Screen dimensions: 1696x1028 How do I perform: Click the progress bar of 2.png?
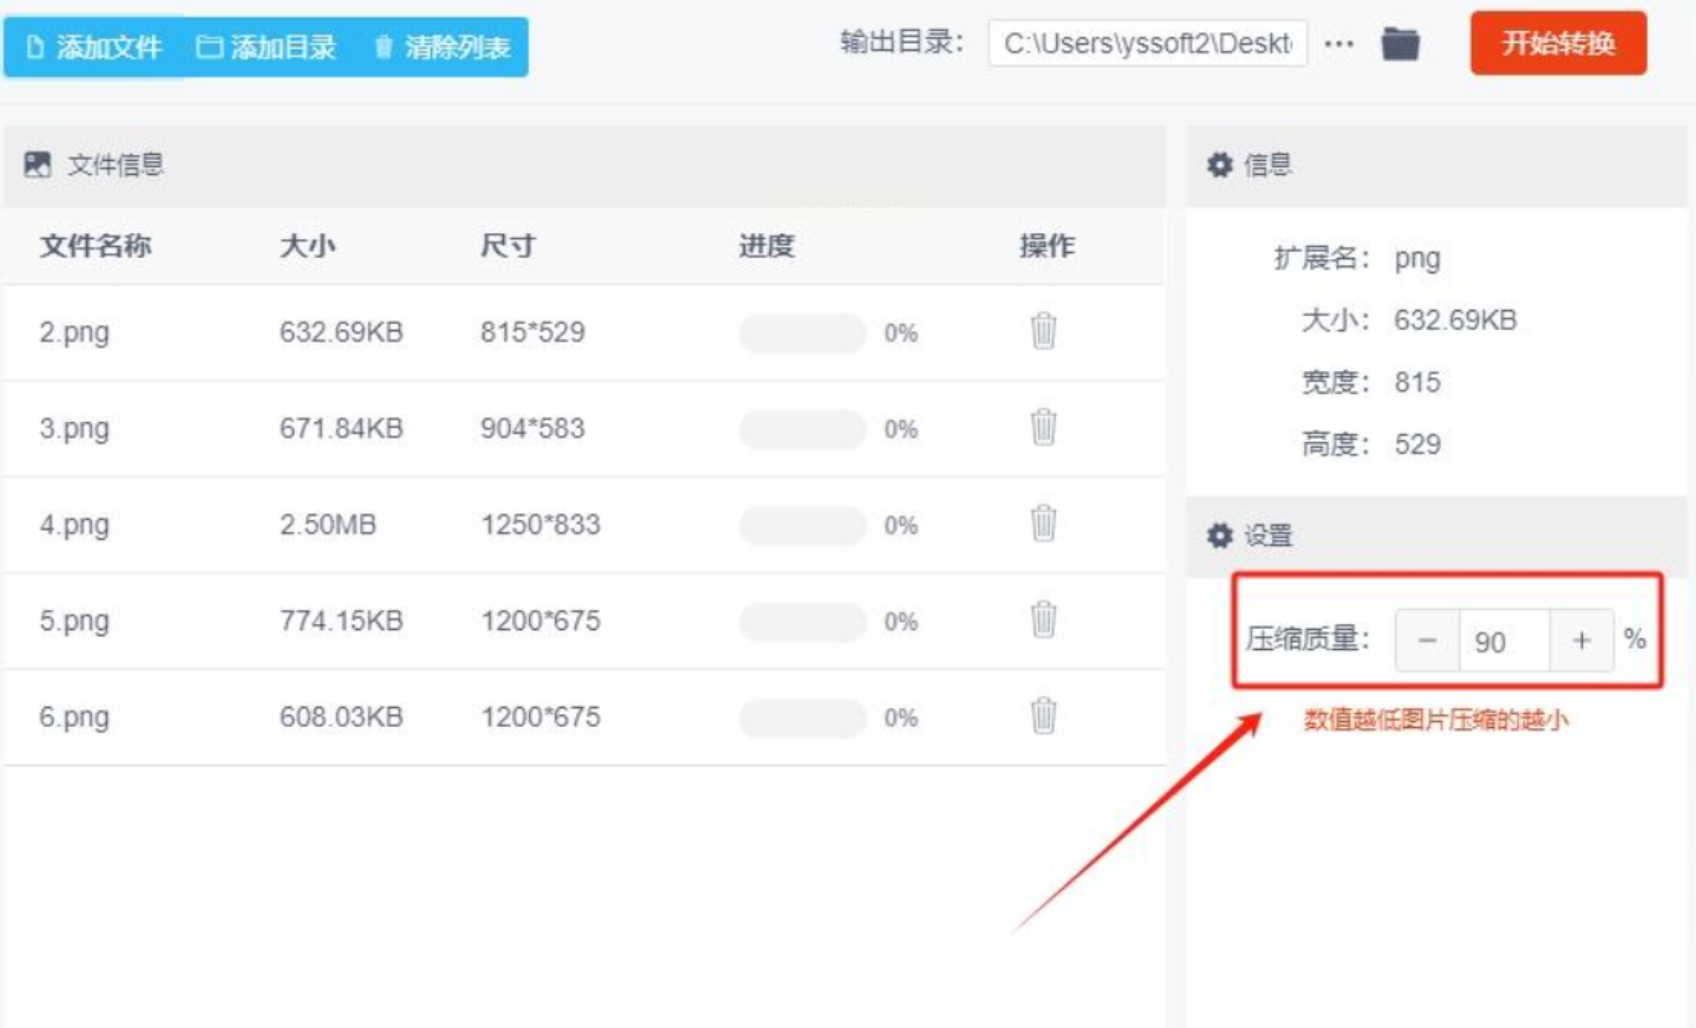pyautogui.click(x=802, y=333)
